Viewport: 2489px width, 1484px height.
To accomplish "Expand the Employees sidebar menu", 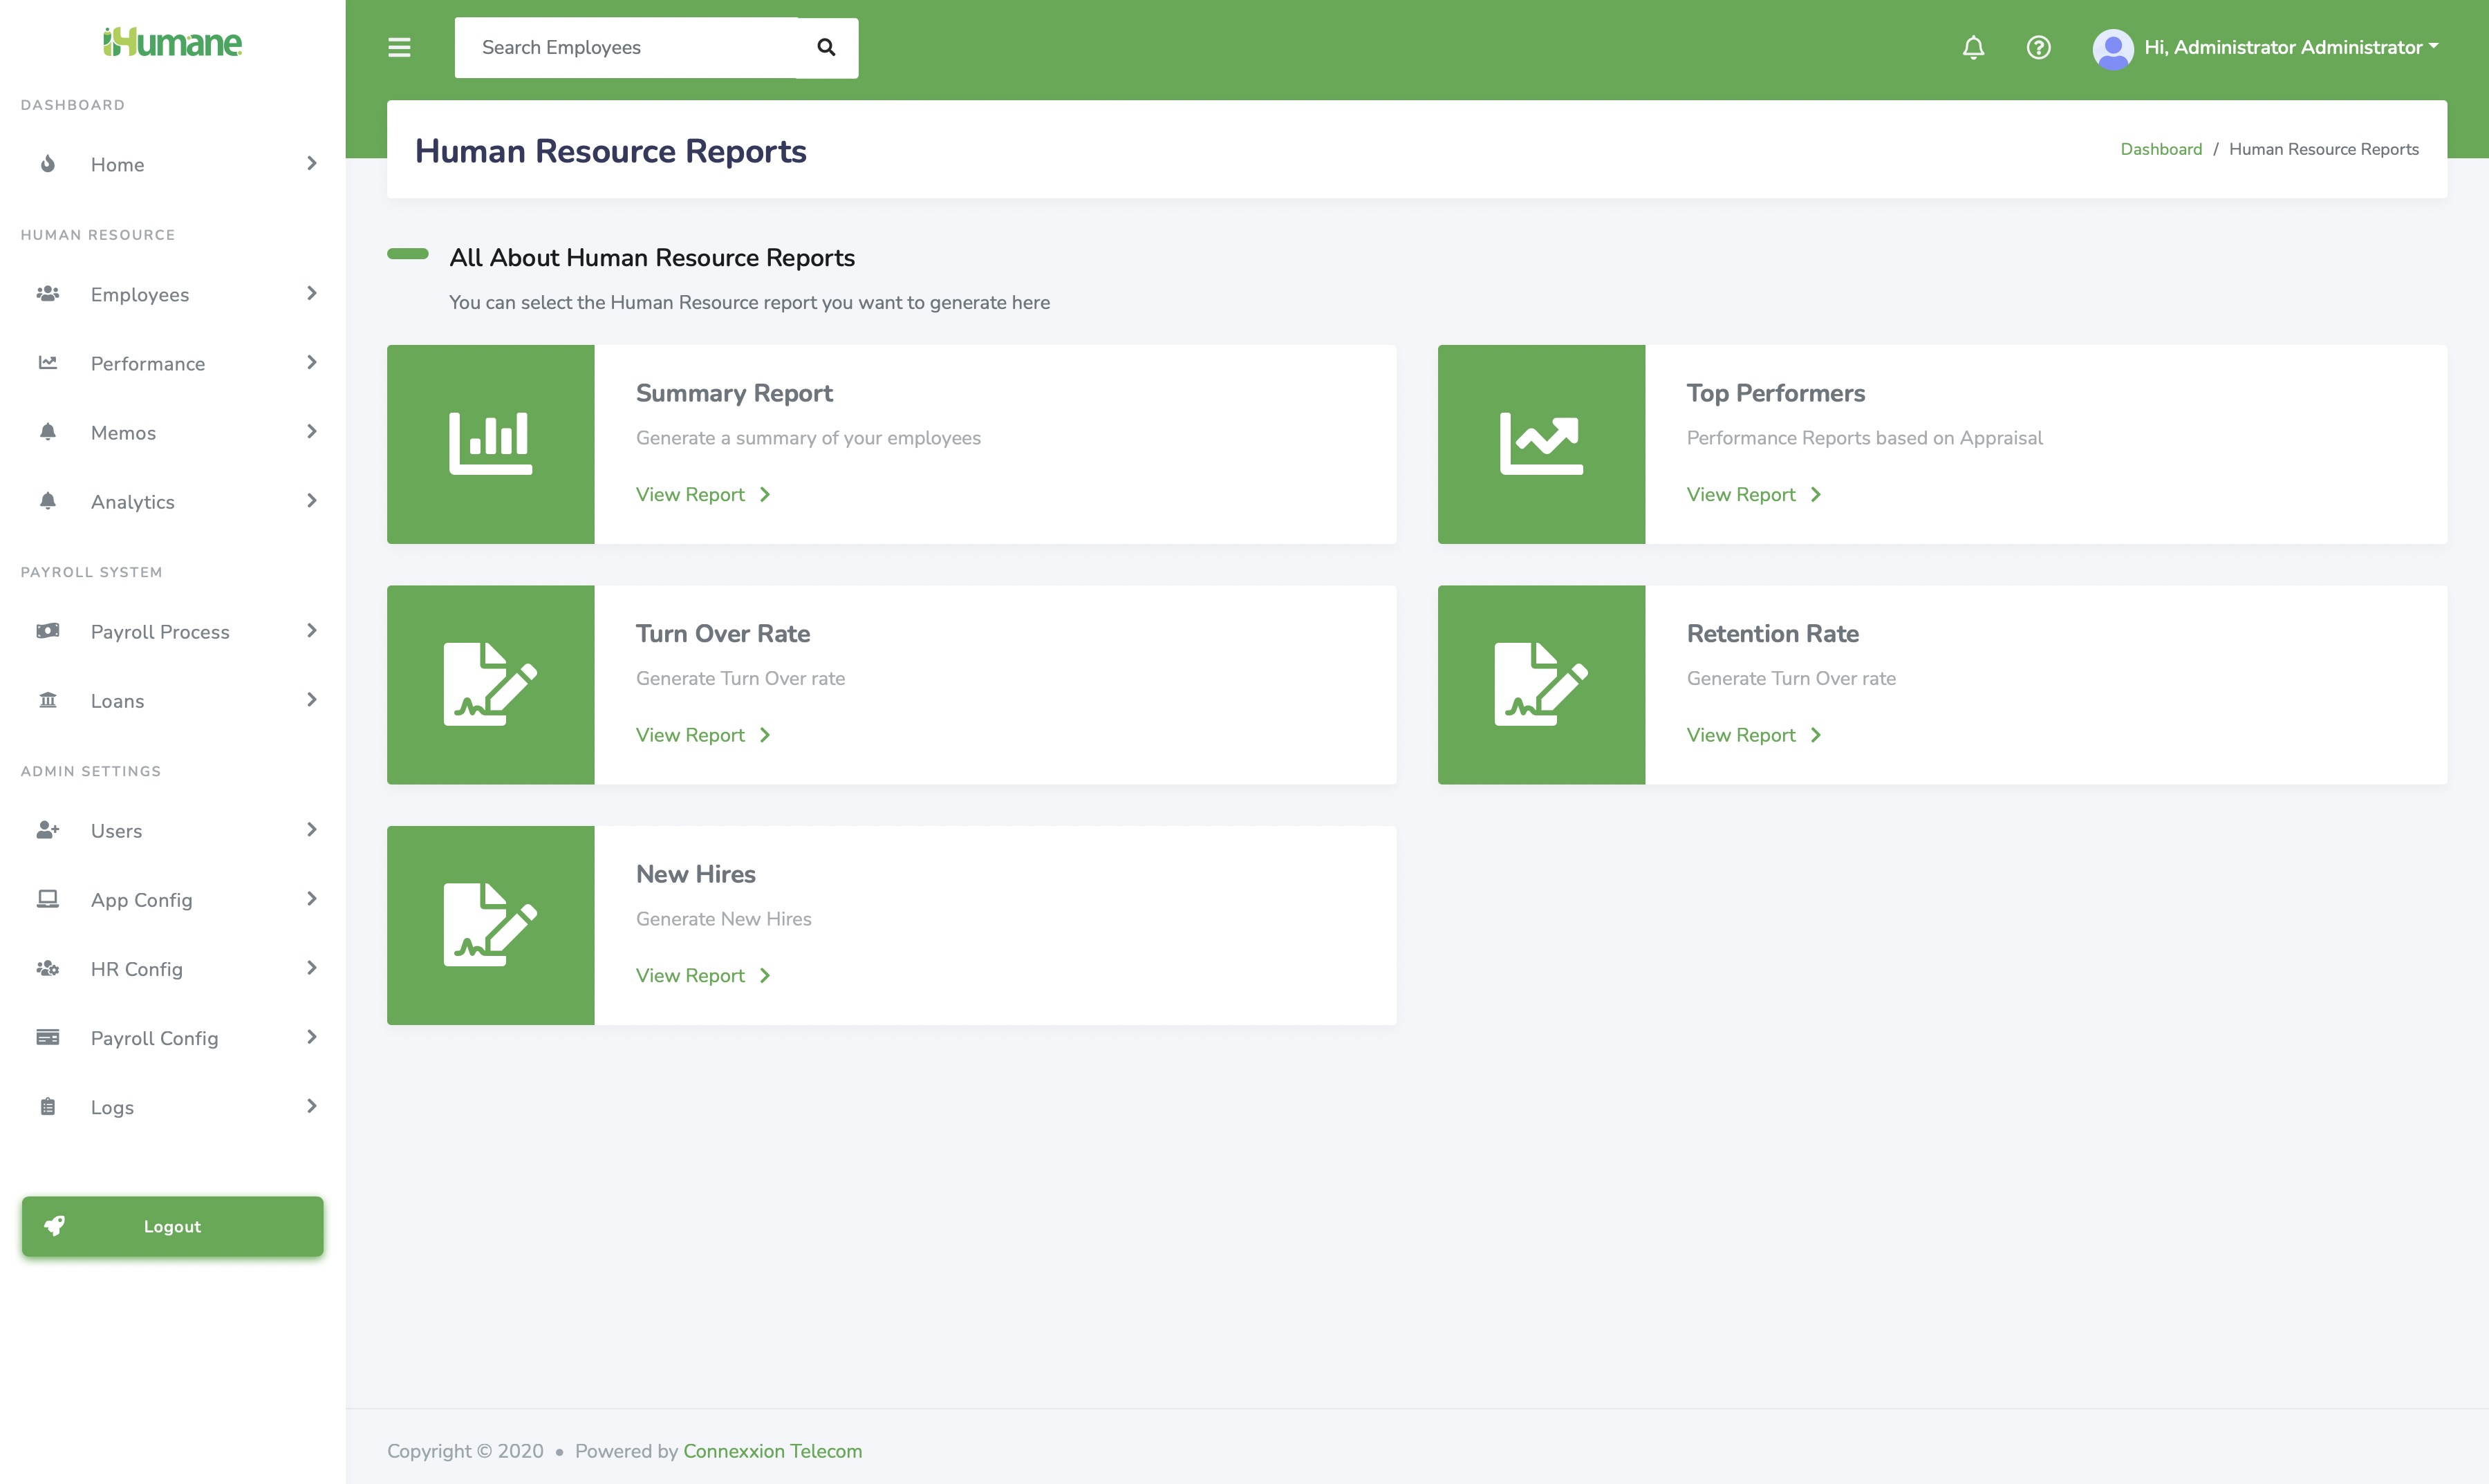I will (140, 294).
